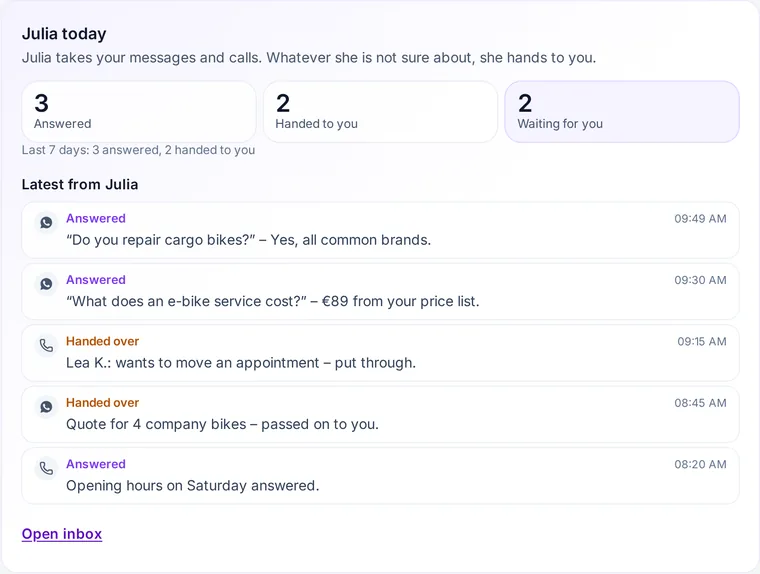Open the cargo bikes repair message row
760x574 pixels.
(380, 230)
